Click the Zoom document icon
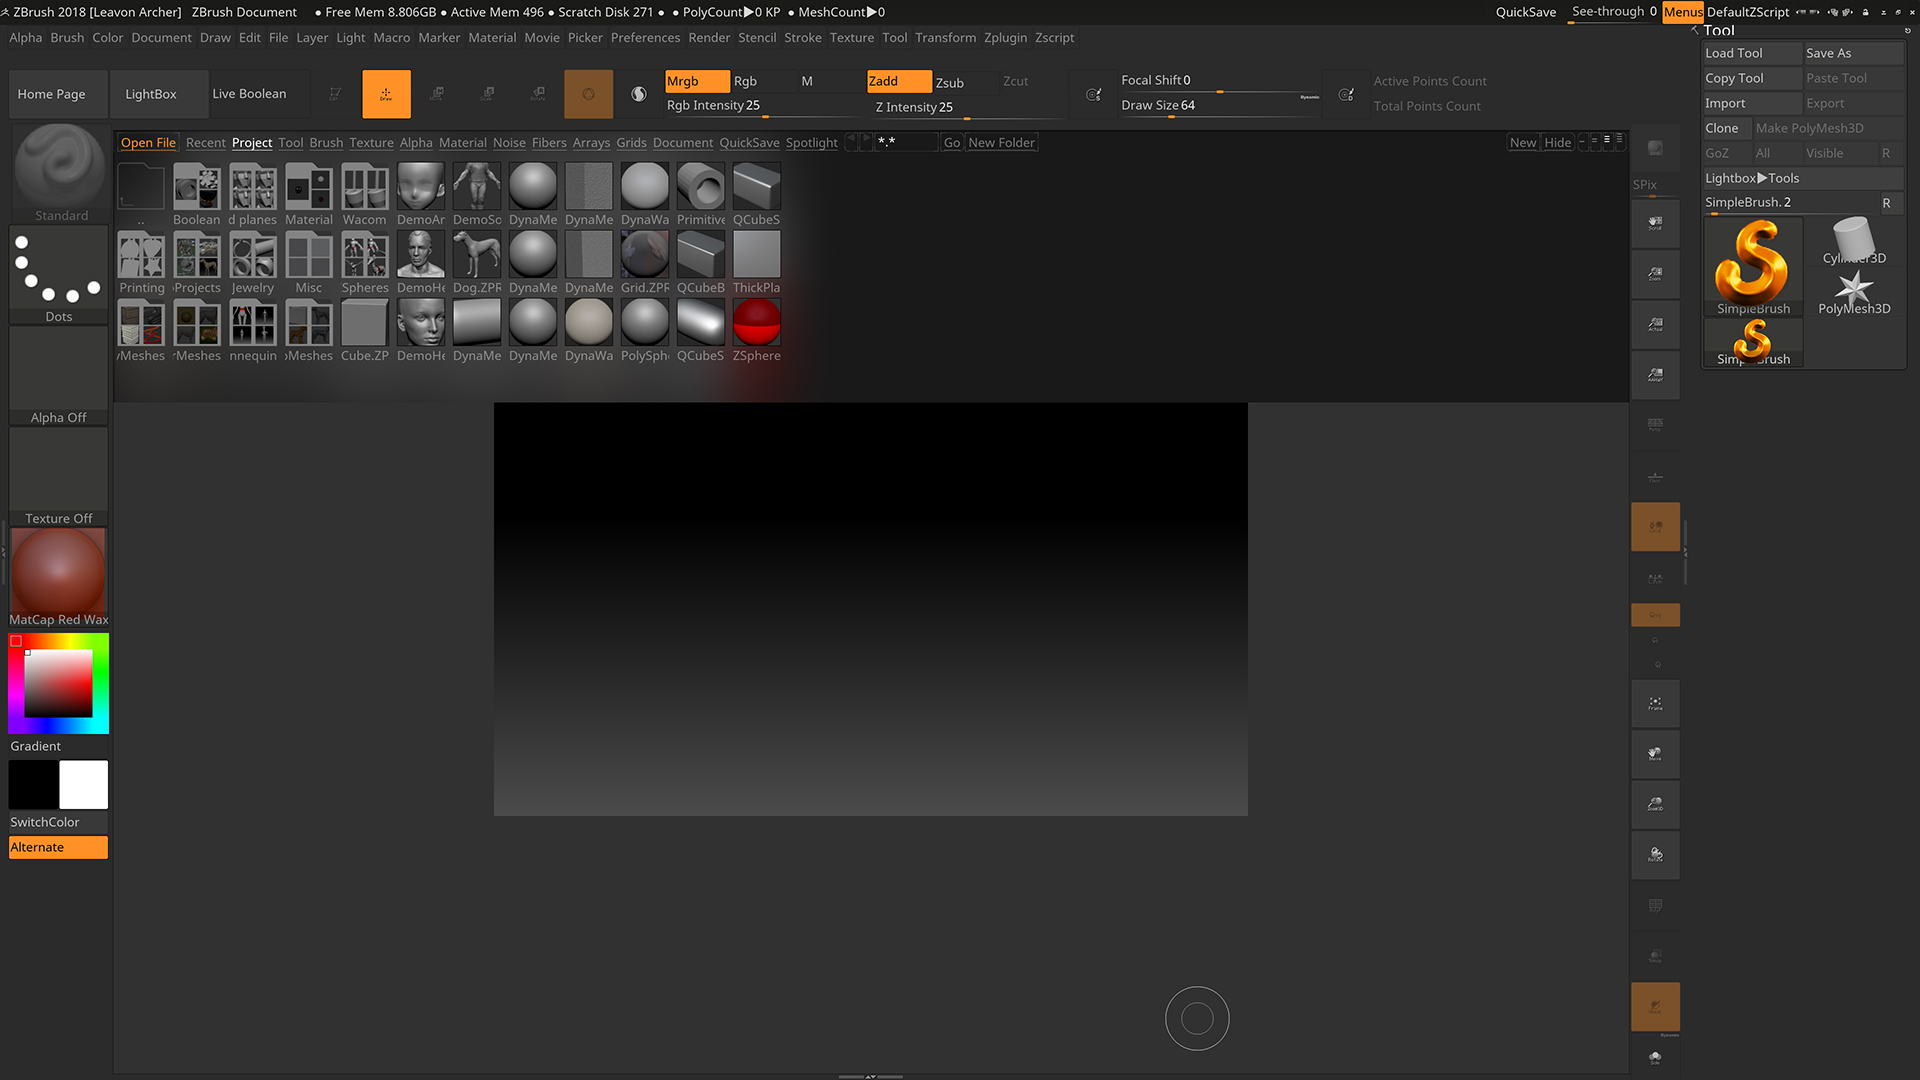This screenshot has width=1920, height=1080. tap(1655, 274)
